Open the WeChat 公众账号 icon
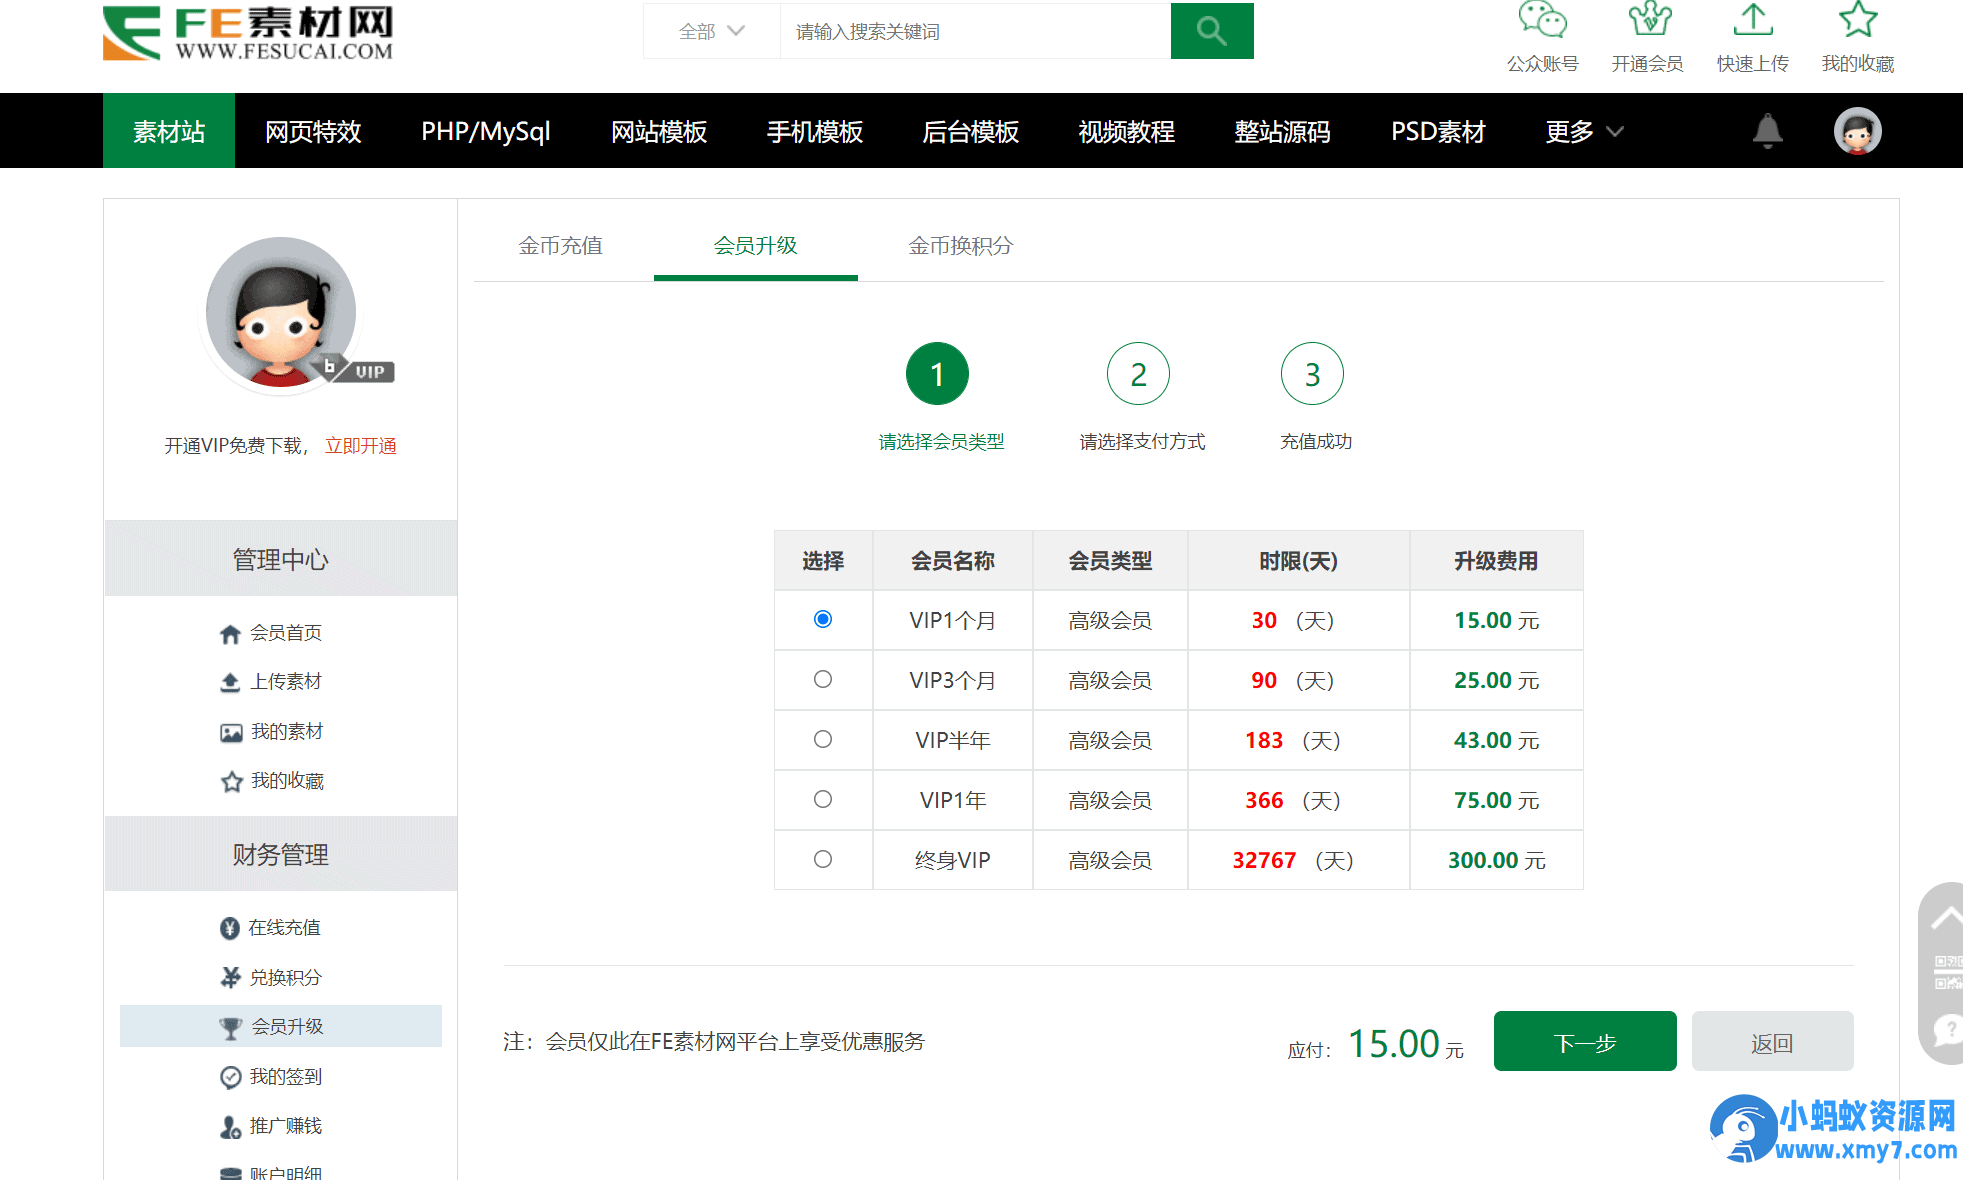Viewport: 1963px width, 1180px height. pyautogui.click(x=1542, y=20)
